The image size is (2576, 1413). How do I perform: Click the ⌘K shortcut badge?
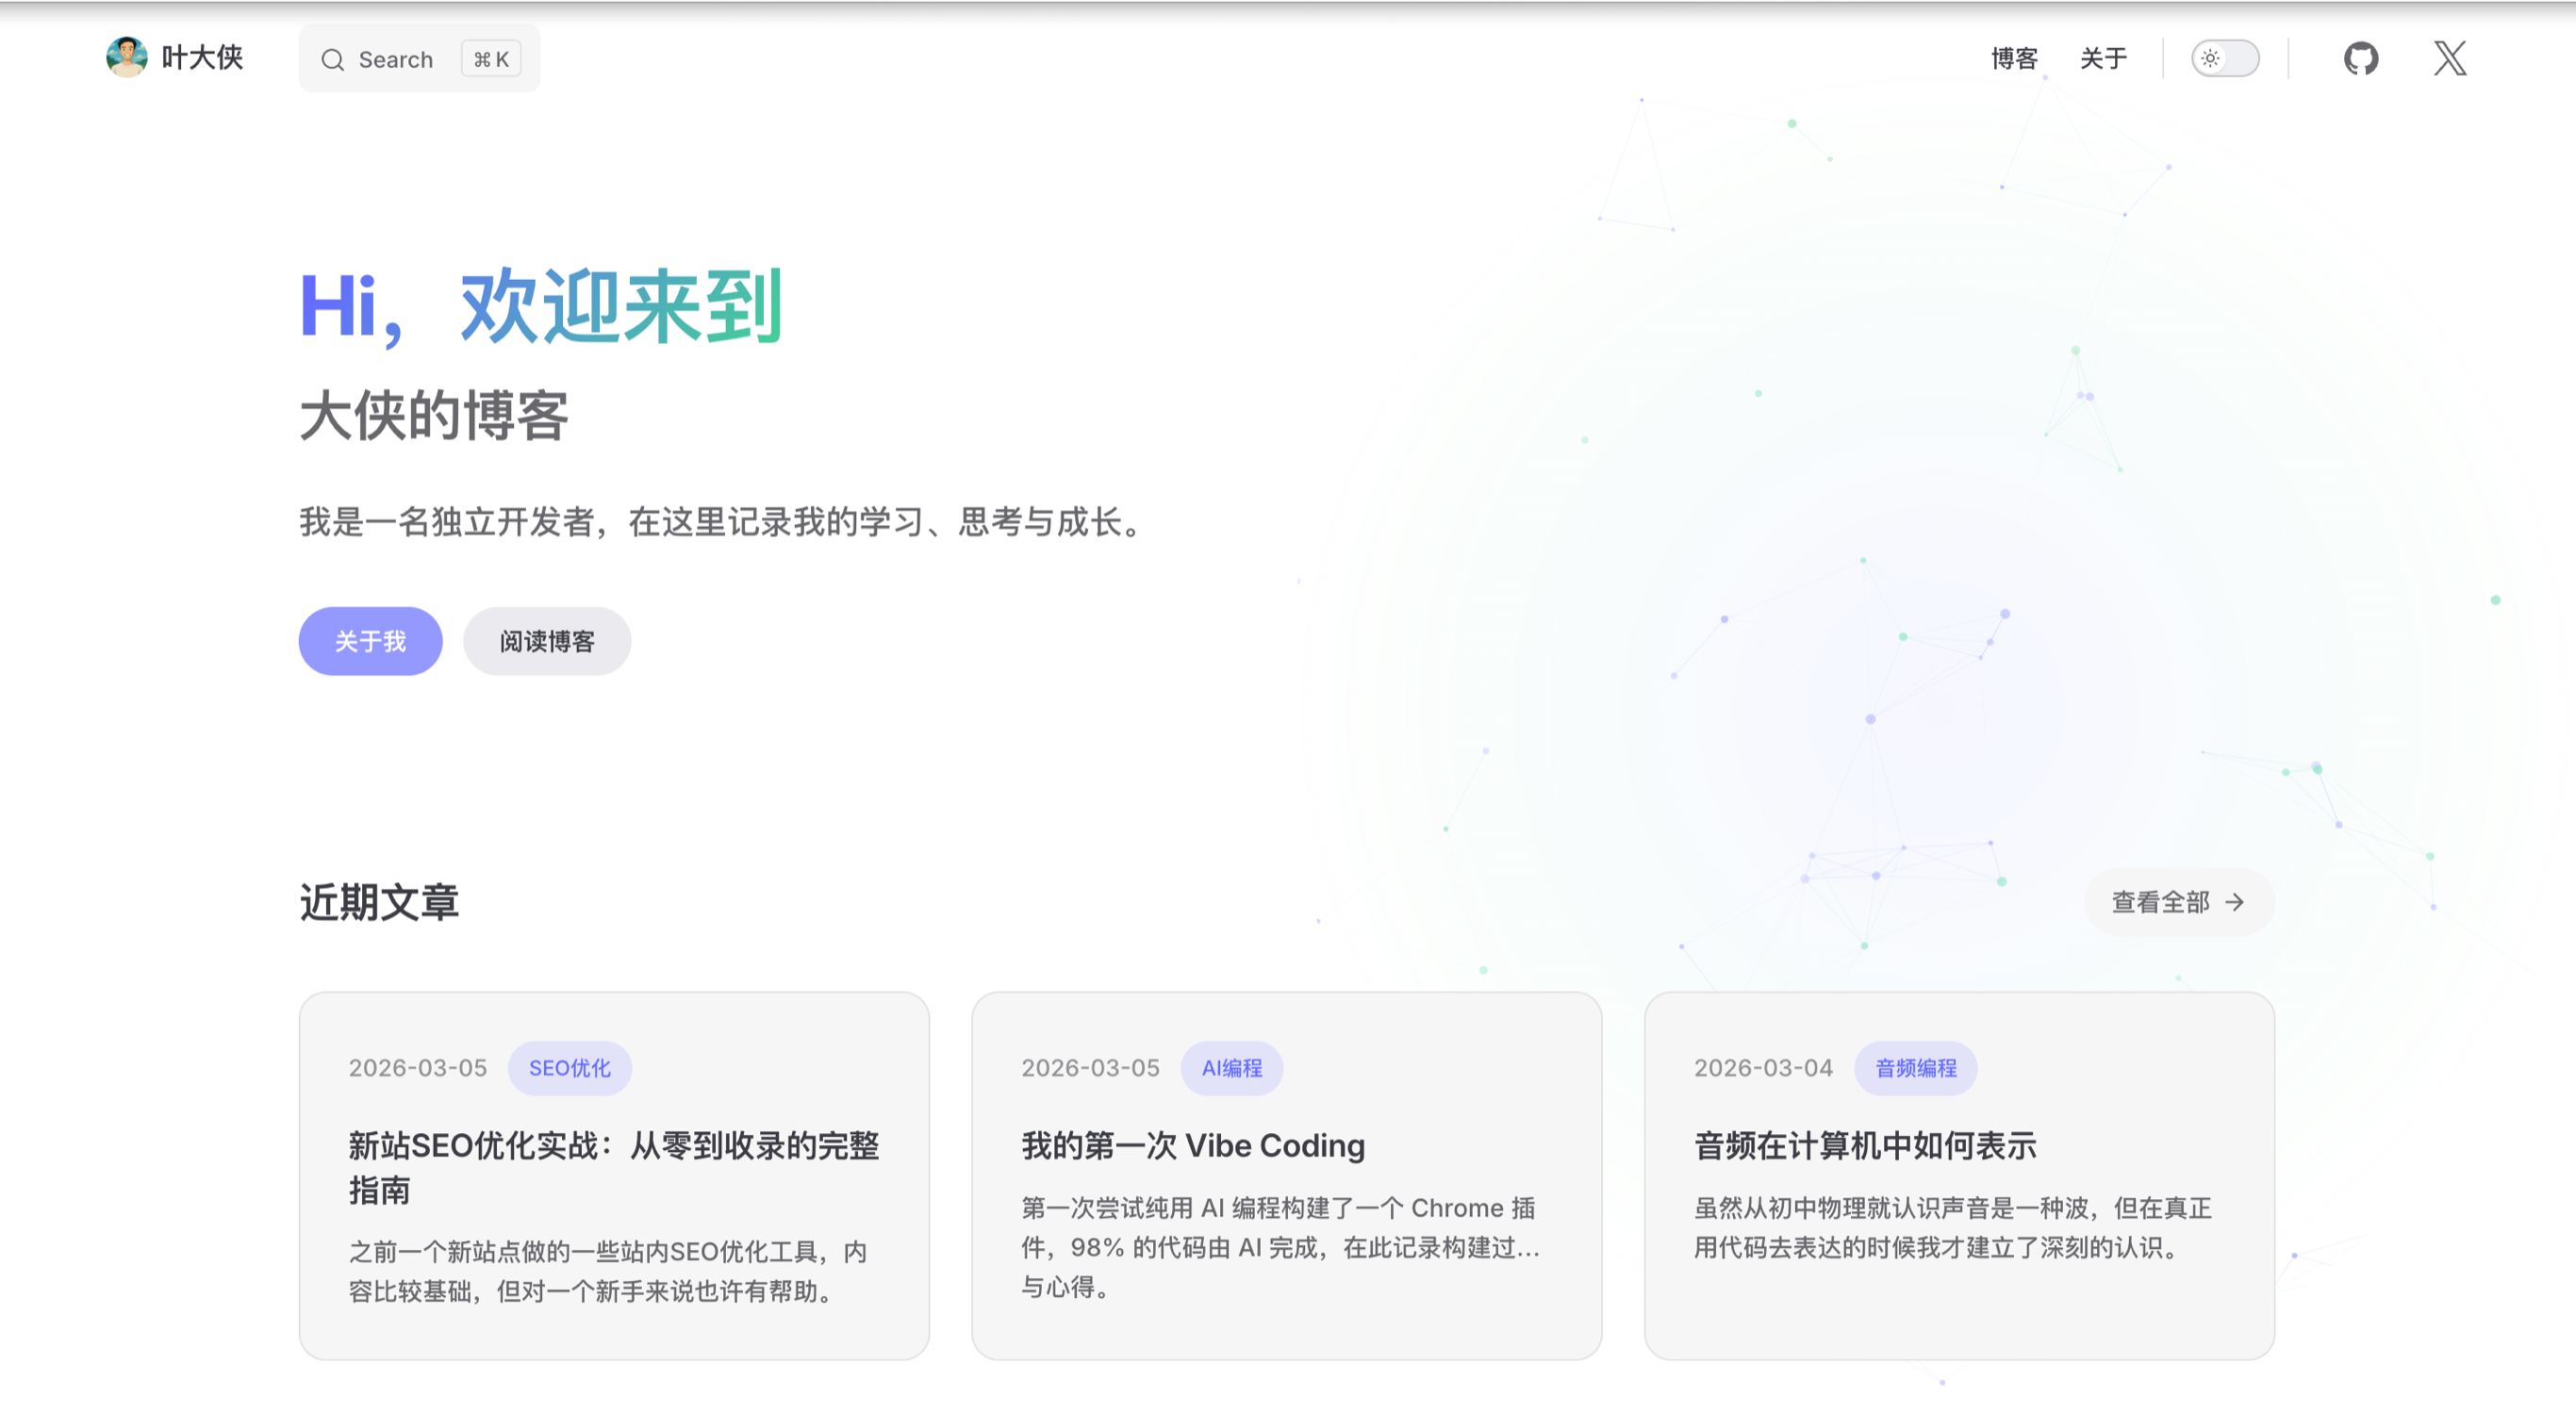pyautogui.click(x=491, y=59)
